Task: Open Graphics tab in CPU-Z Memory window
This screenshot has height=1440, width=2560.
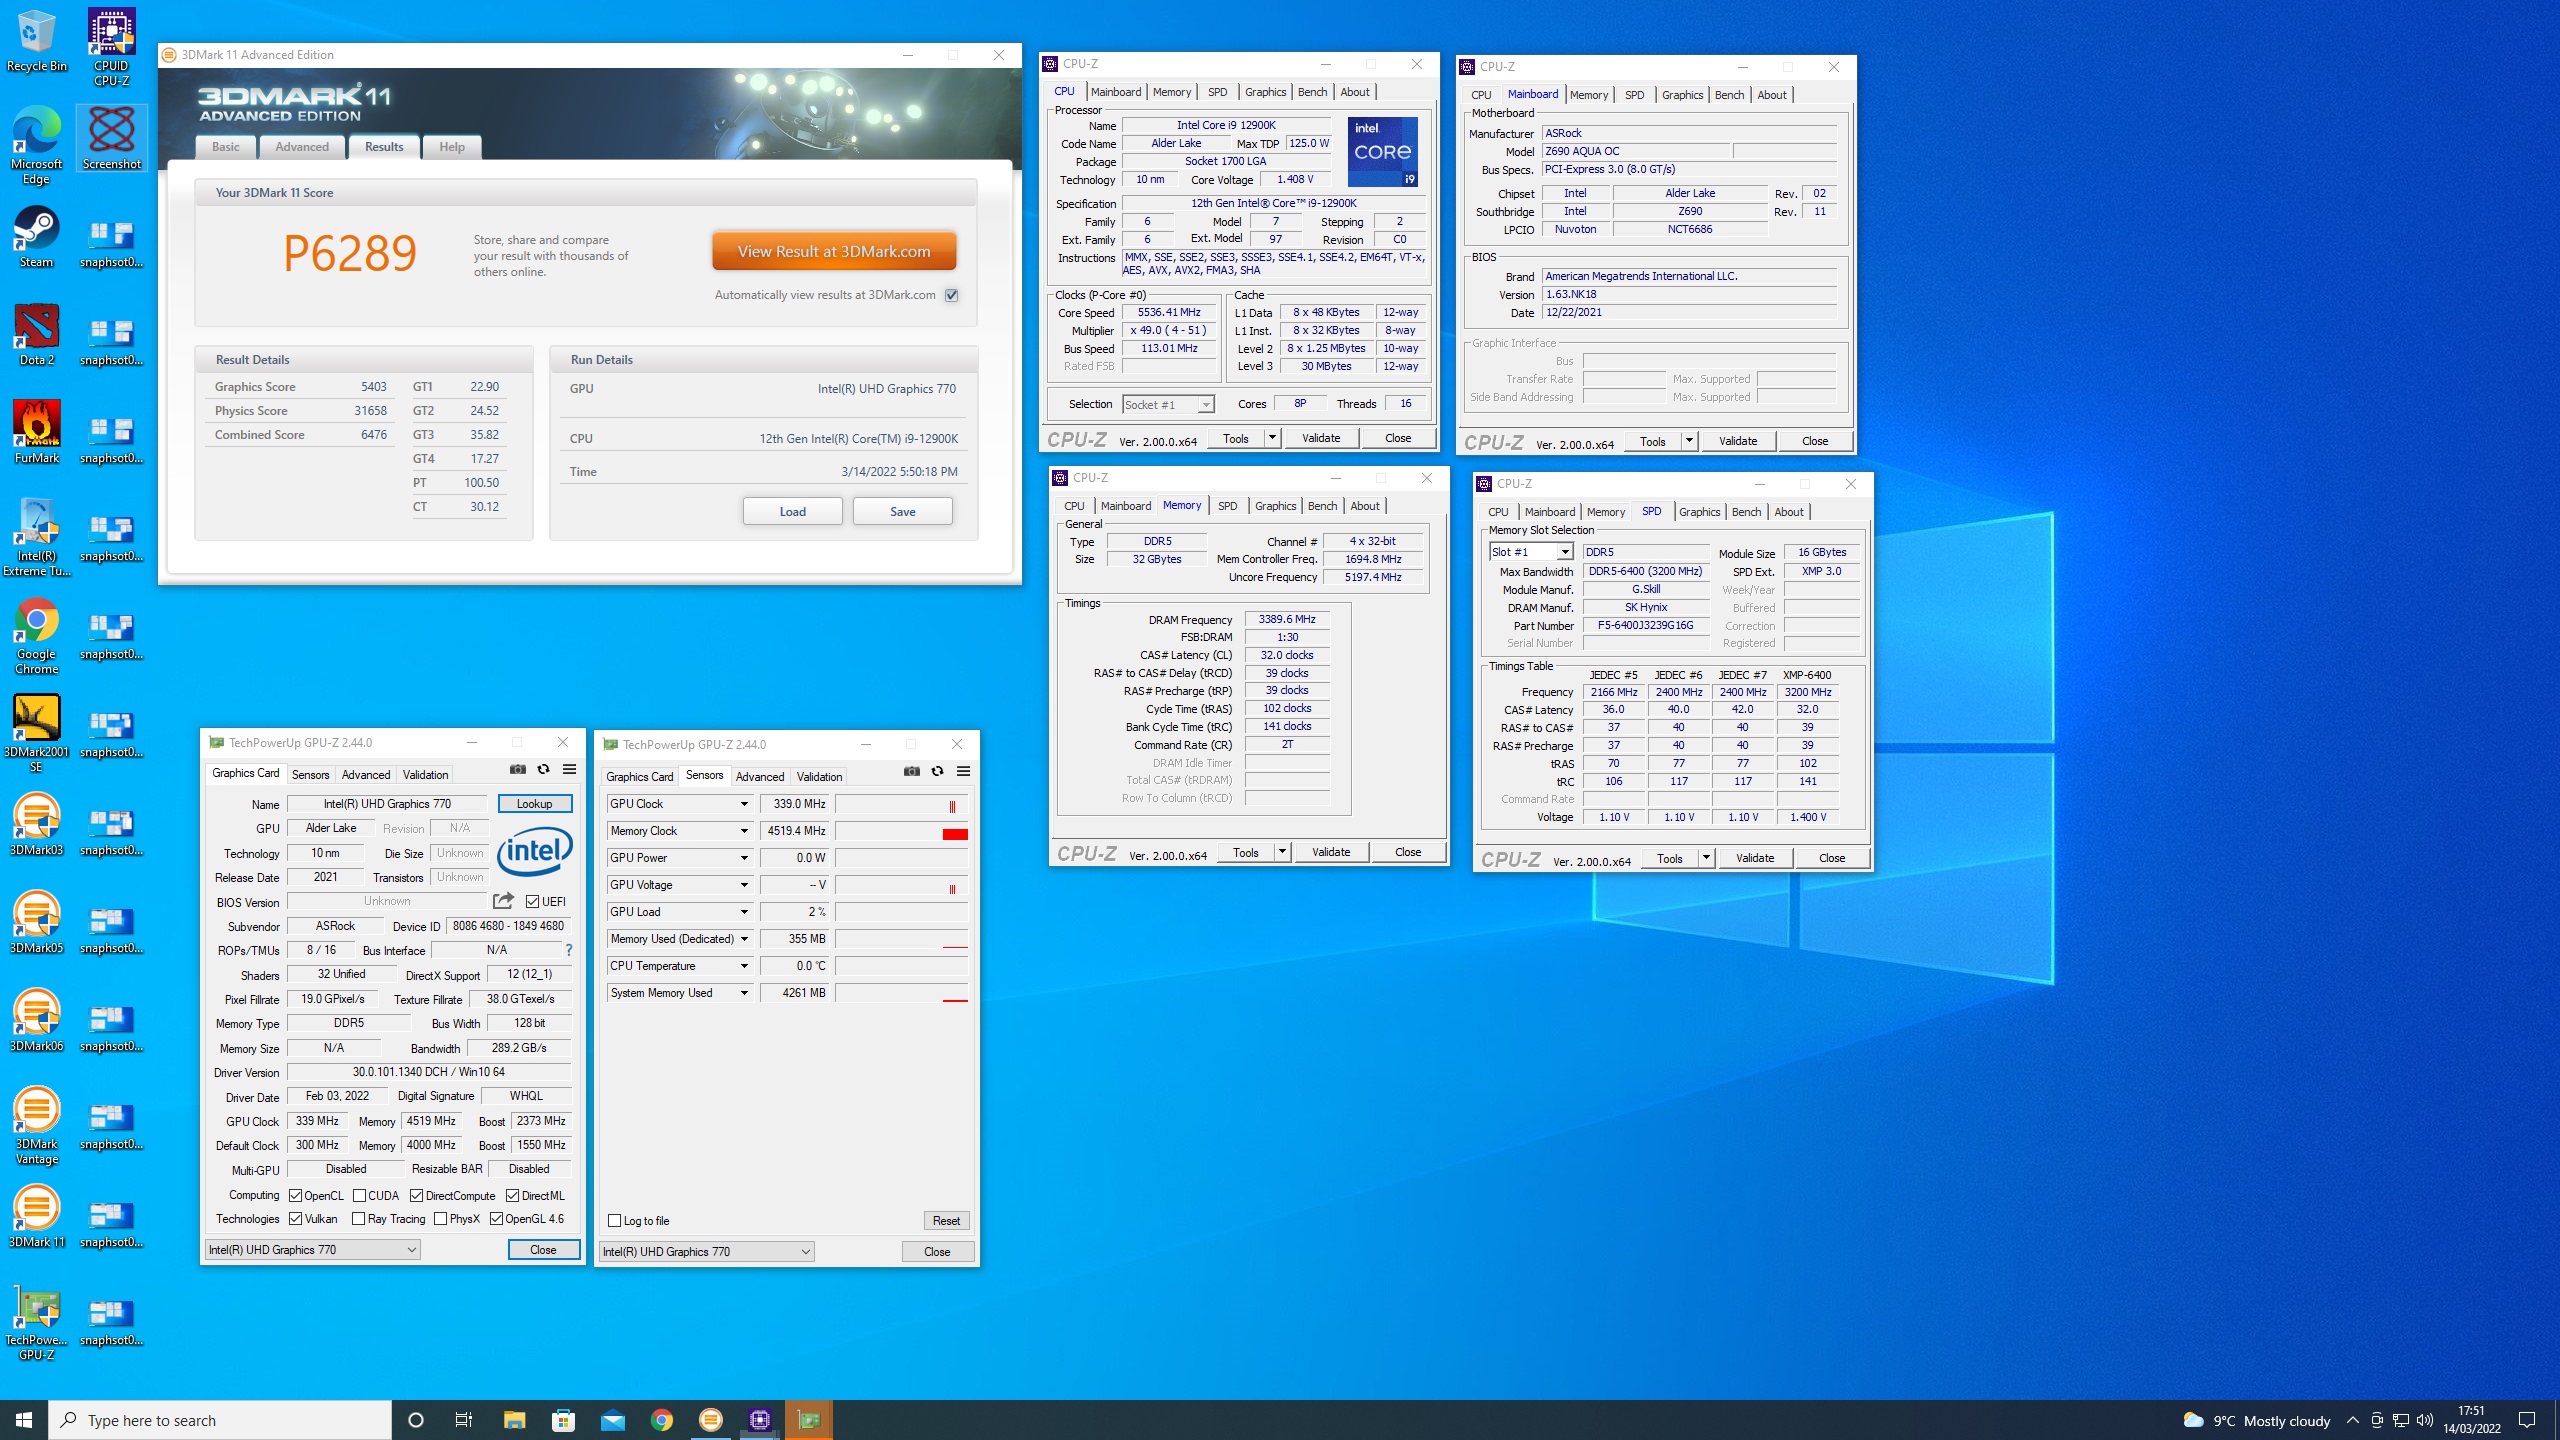Action: coord(1275,506)
